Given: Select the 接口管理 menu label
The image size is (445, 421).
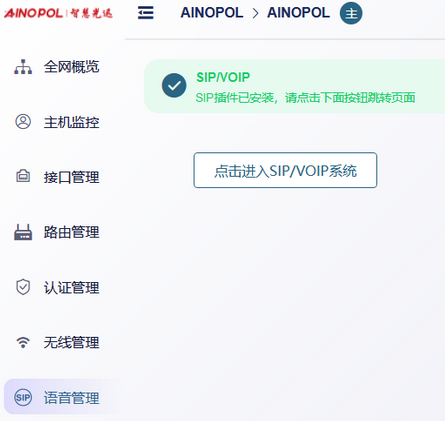Looking at the screenshot, I should tap(72, 177).
